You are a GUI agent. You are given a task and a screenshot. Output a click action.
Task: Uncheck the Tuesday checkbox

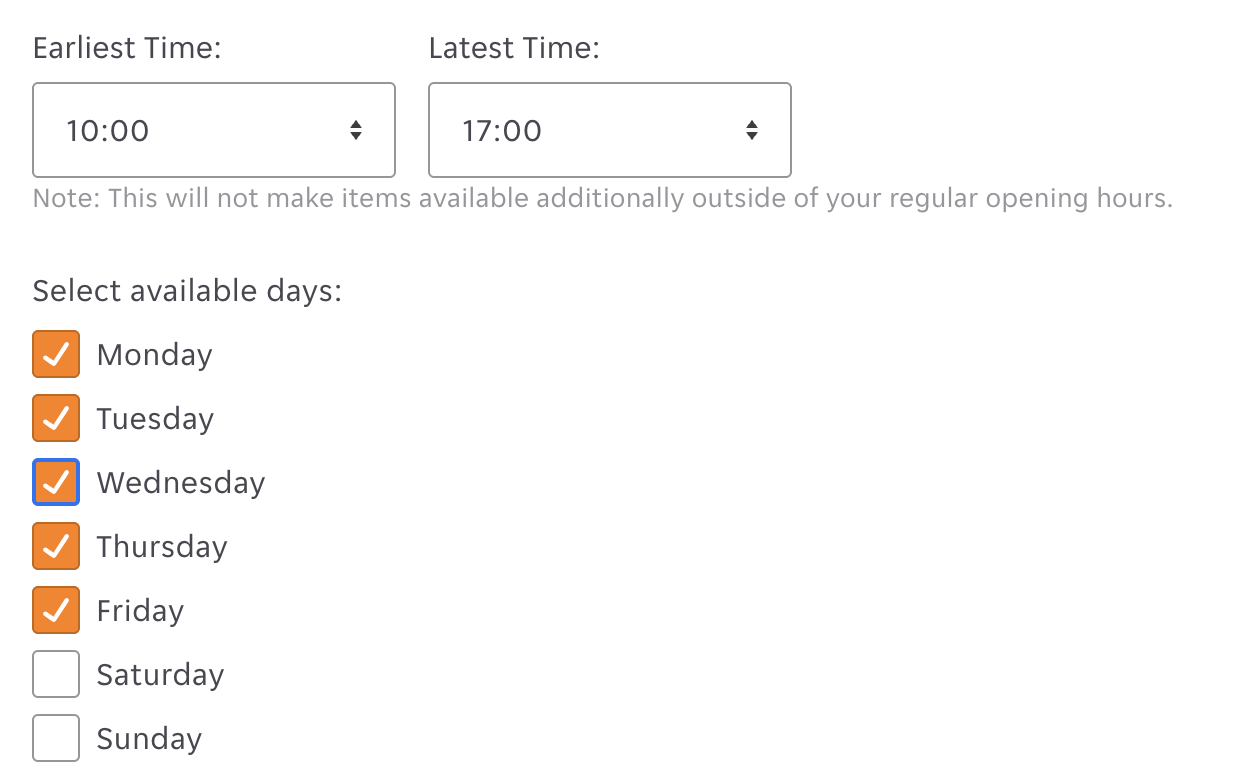(x=56, y=419)
